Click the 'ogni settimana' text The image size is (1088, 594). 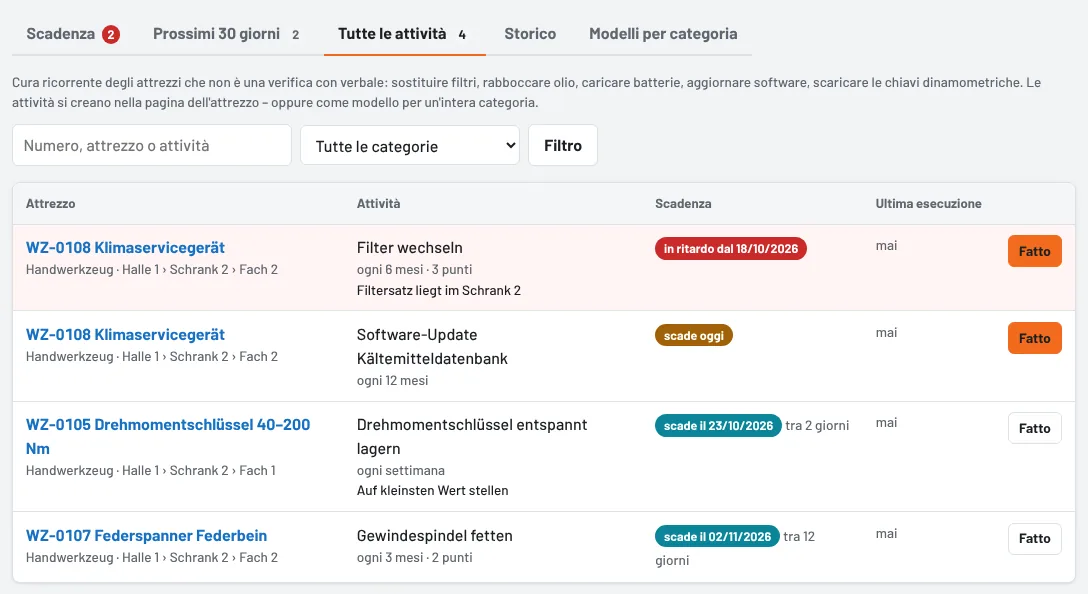tap(400, 470)
